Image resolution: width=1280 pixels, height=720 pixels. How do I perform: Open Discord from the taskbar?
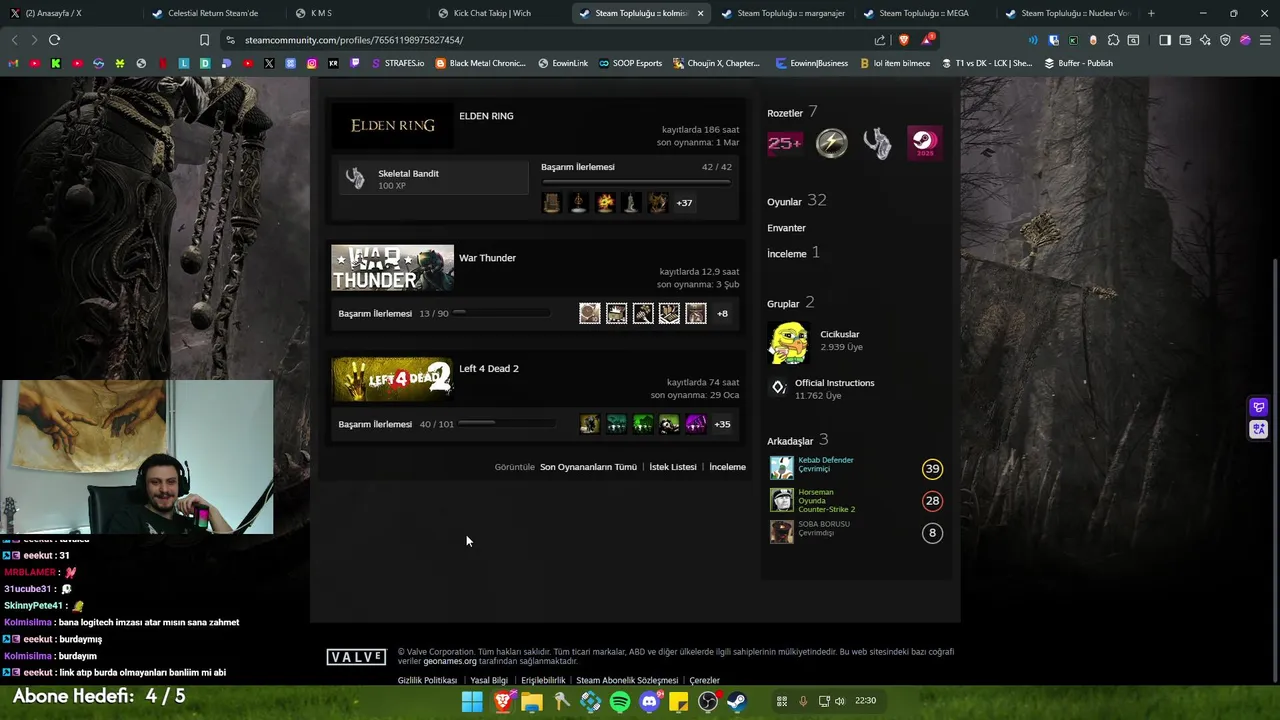[x=649, y=702]
